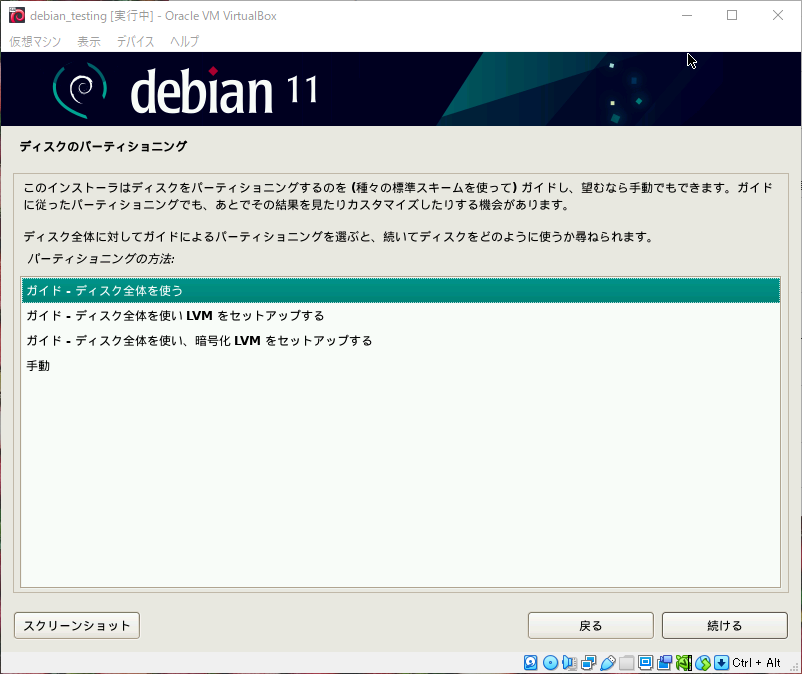
Task: Click the network adapter status icon
Action: [589, 663]
